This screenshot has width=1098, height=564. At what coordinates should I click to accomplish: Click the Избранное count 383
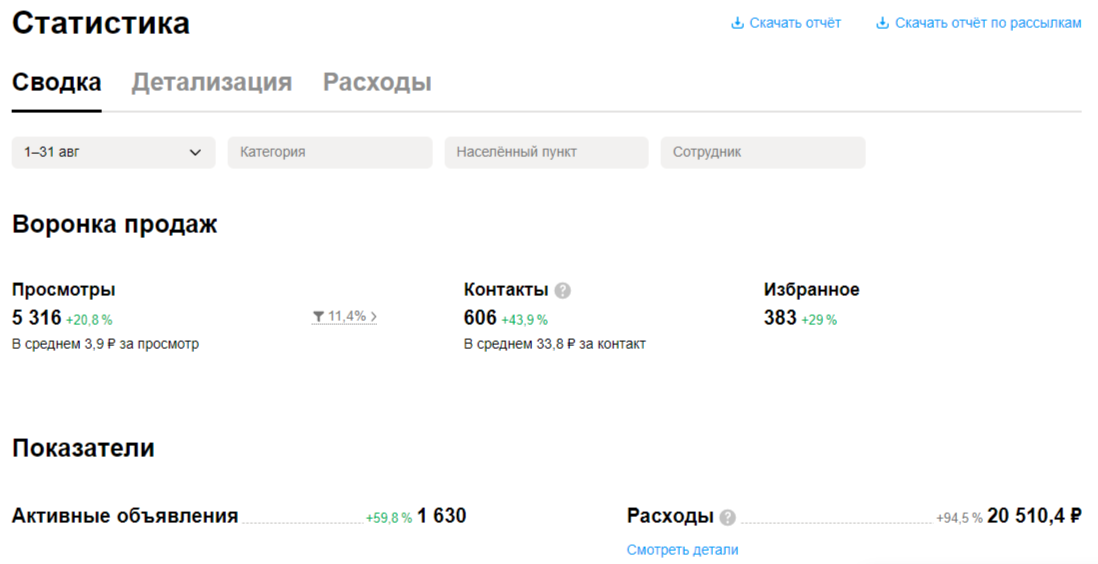pos(780,318)
